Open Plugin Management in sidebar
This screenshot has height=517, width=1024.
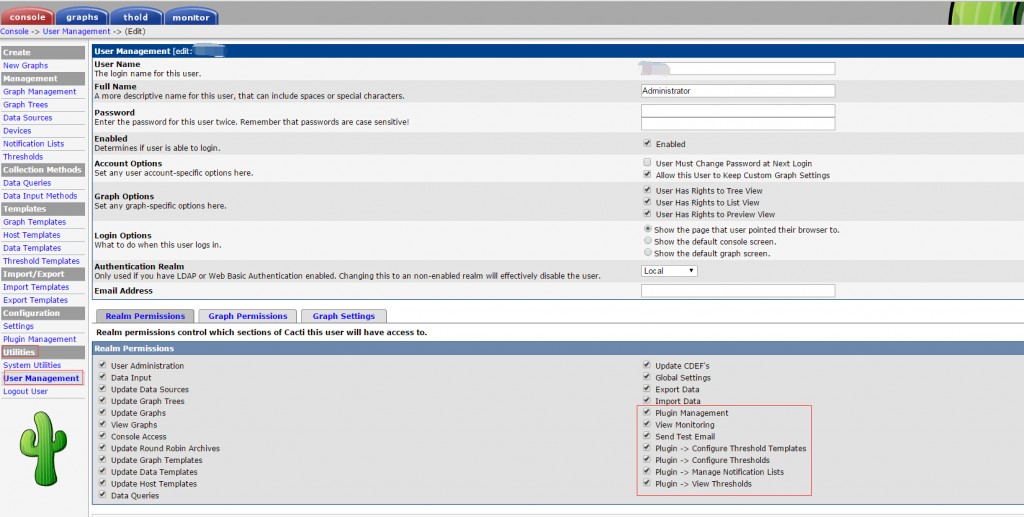coord(40,339)
